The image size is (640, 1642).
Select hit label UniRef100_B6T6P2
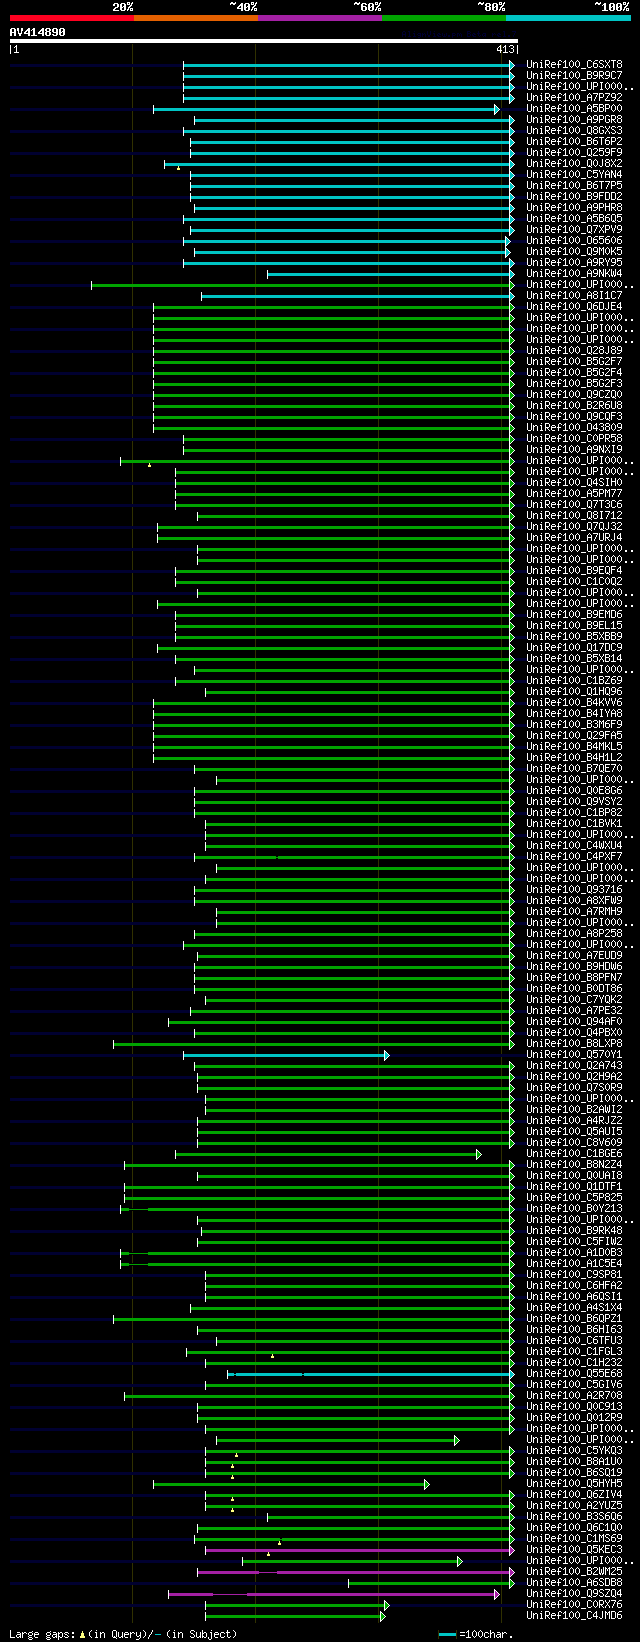(574, 142)
